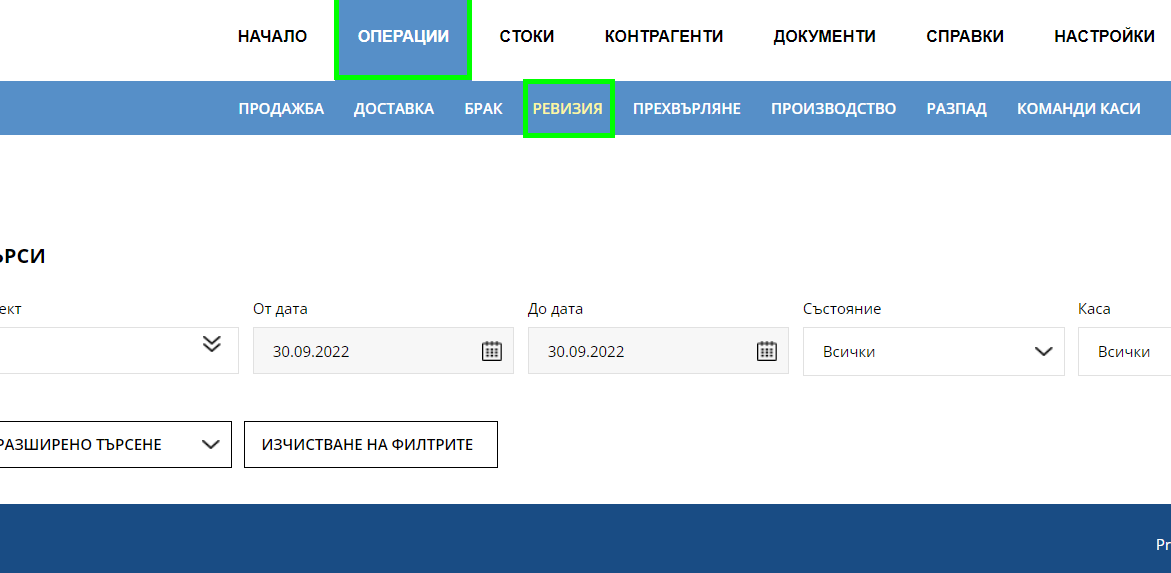
Task: Expand РАЗШИРЕНО ТЪРСЕНЕ options
Action: pos(116,445)
